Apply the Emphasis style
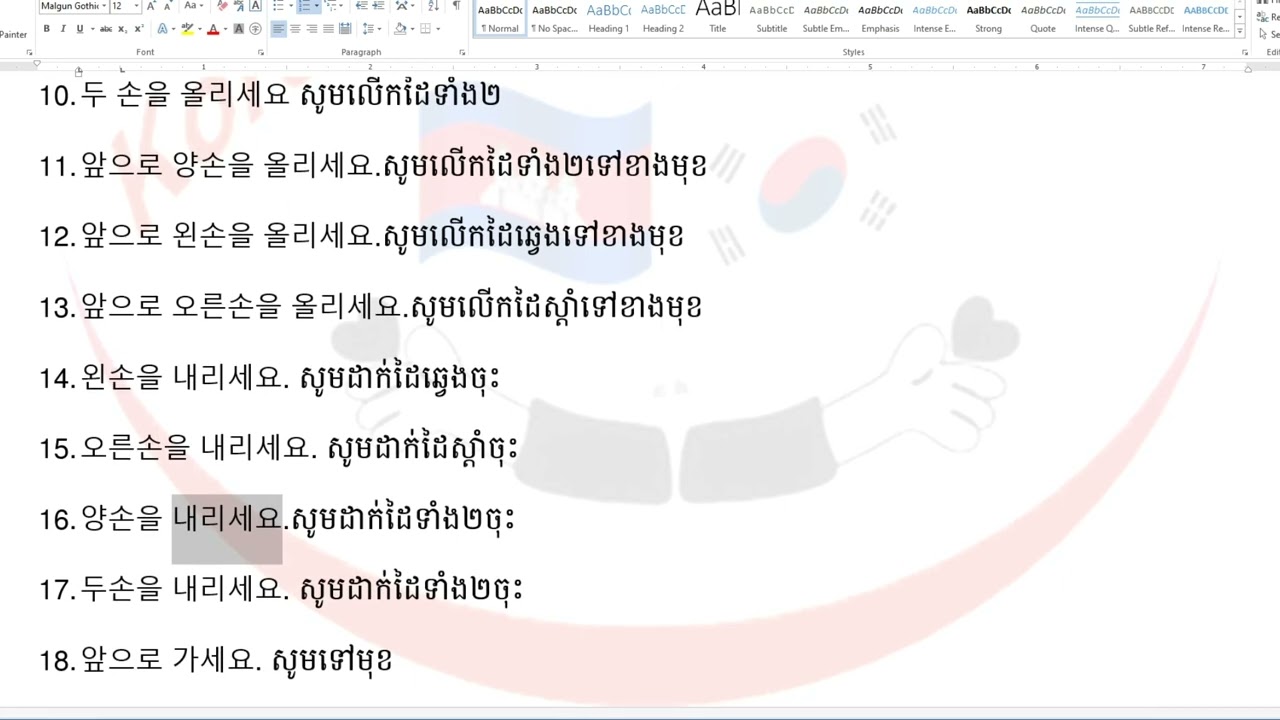This screenshot has height=720, width=1280. 880,18
